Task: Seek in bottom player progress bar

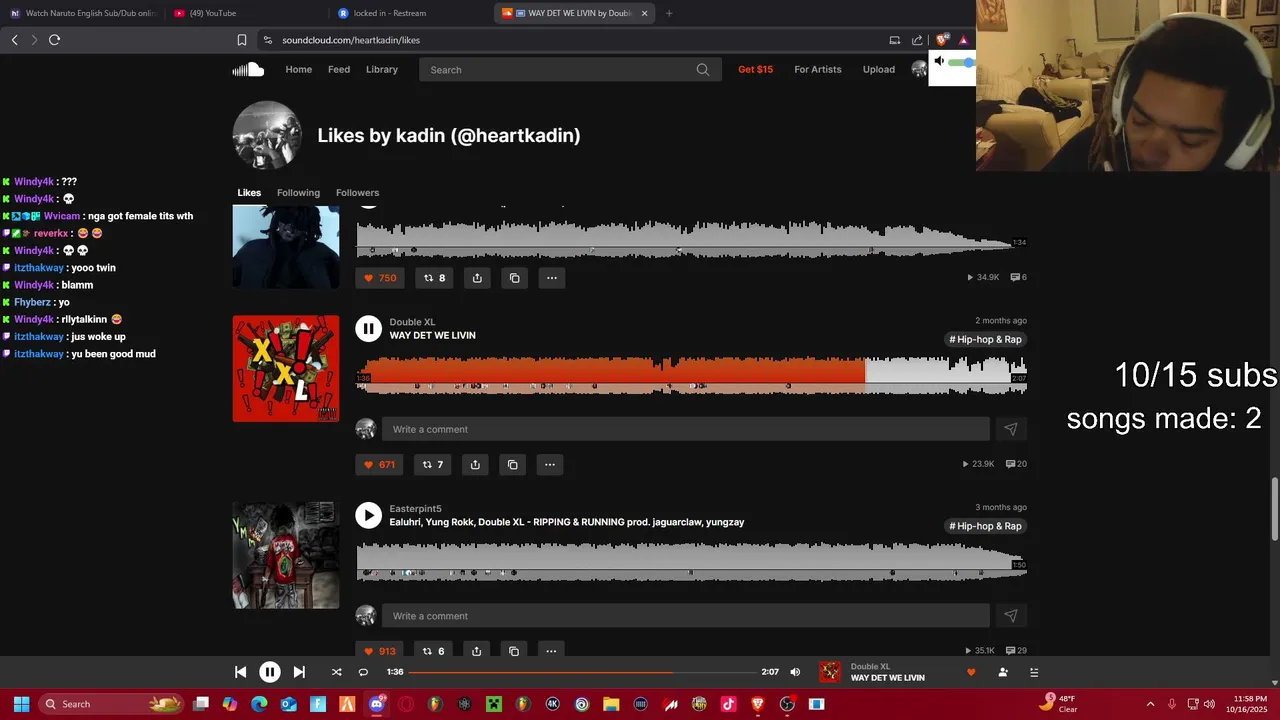Action: coord(582,672)
